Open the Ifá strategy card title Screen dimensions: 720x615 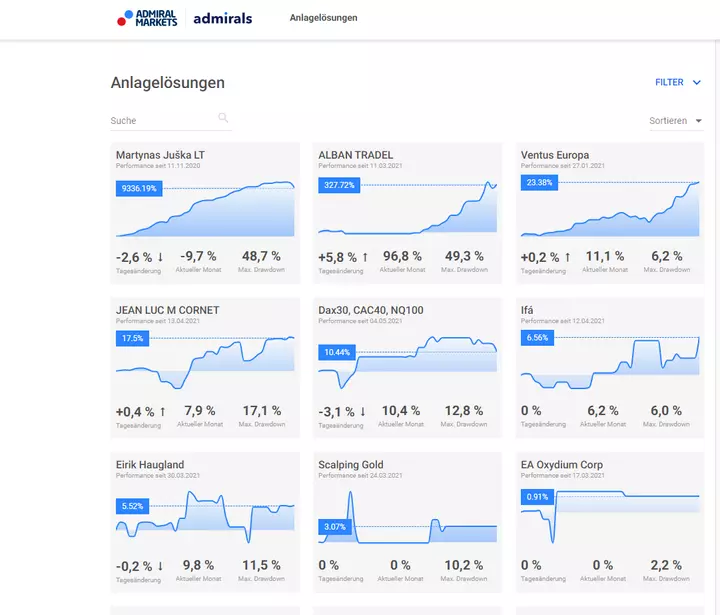pyautogui.click(x=527, y=310)
